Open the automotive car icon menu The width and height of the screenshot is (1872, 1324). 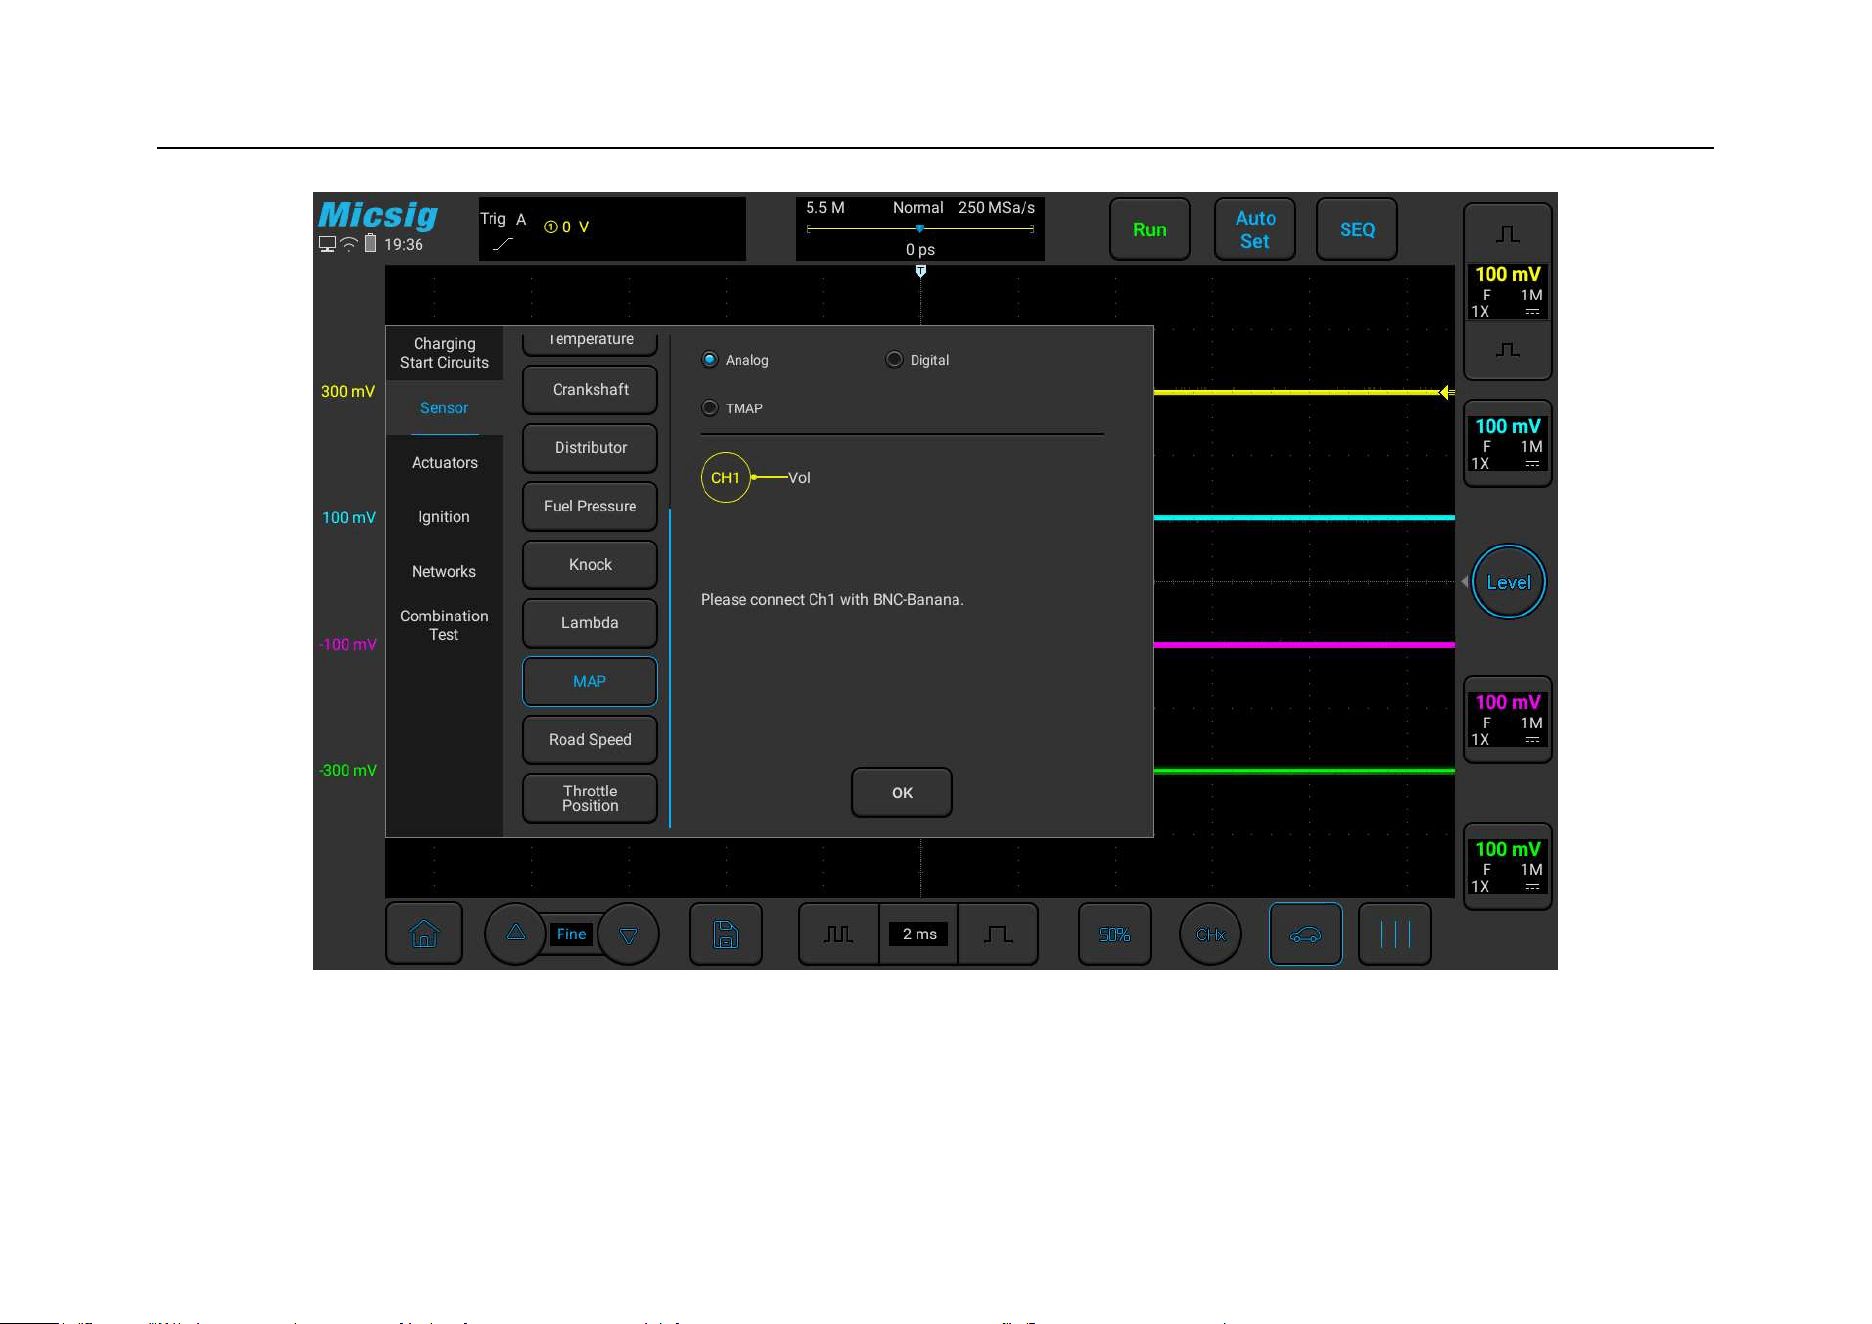pos(1306,934)
